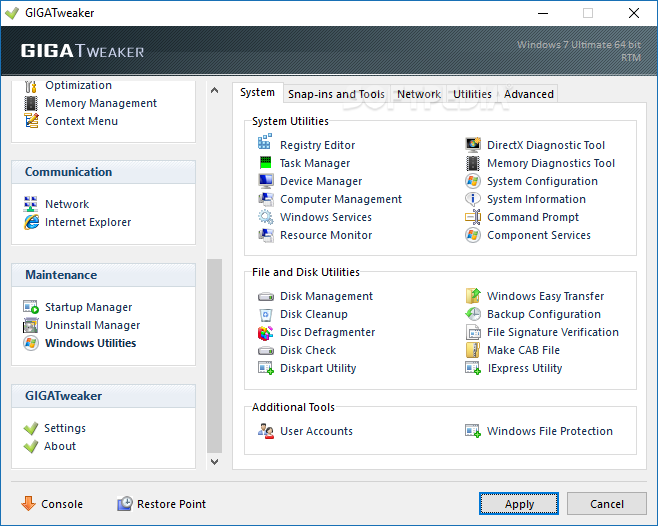Click the Windows Services gear icon
Image resolution: width=658 pixels, height=526 pixels.
coord(266,217)
